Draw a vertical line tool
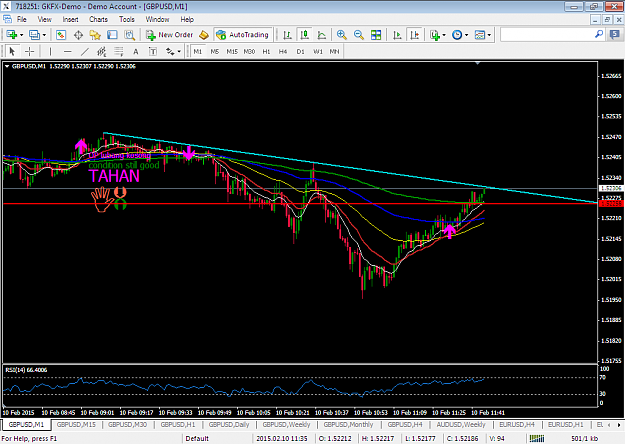625x444 pixels. coord(50,51)
